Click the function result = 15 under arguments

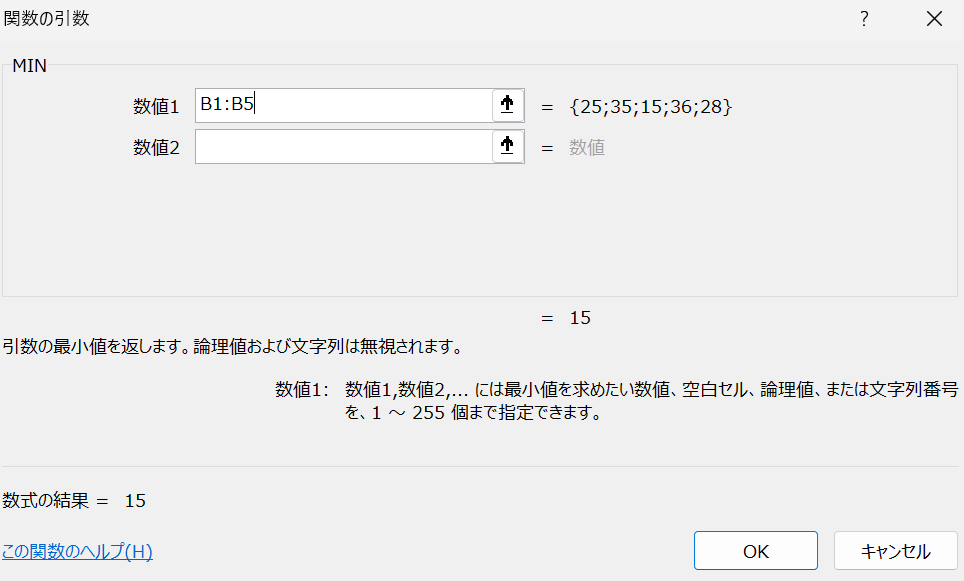tap(579, 318)
